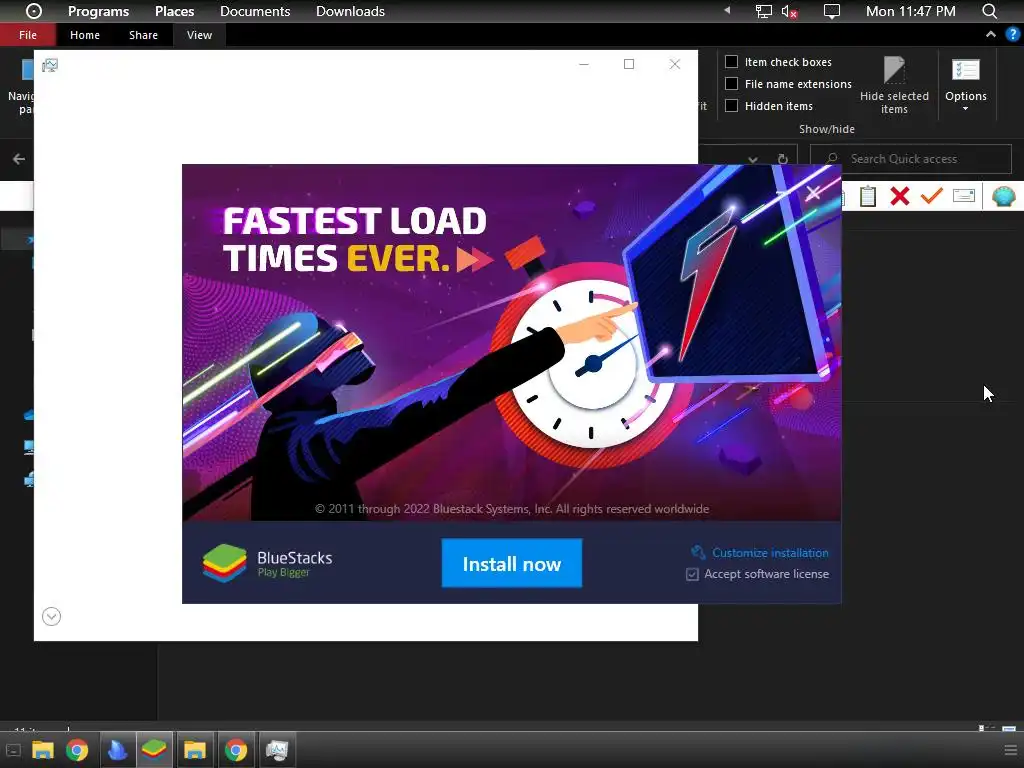Click BlueStacks installer taskbar icon
The width and height of the screenshot is (1024, 768).
[154, 750]
